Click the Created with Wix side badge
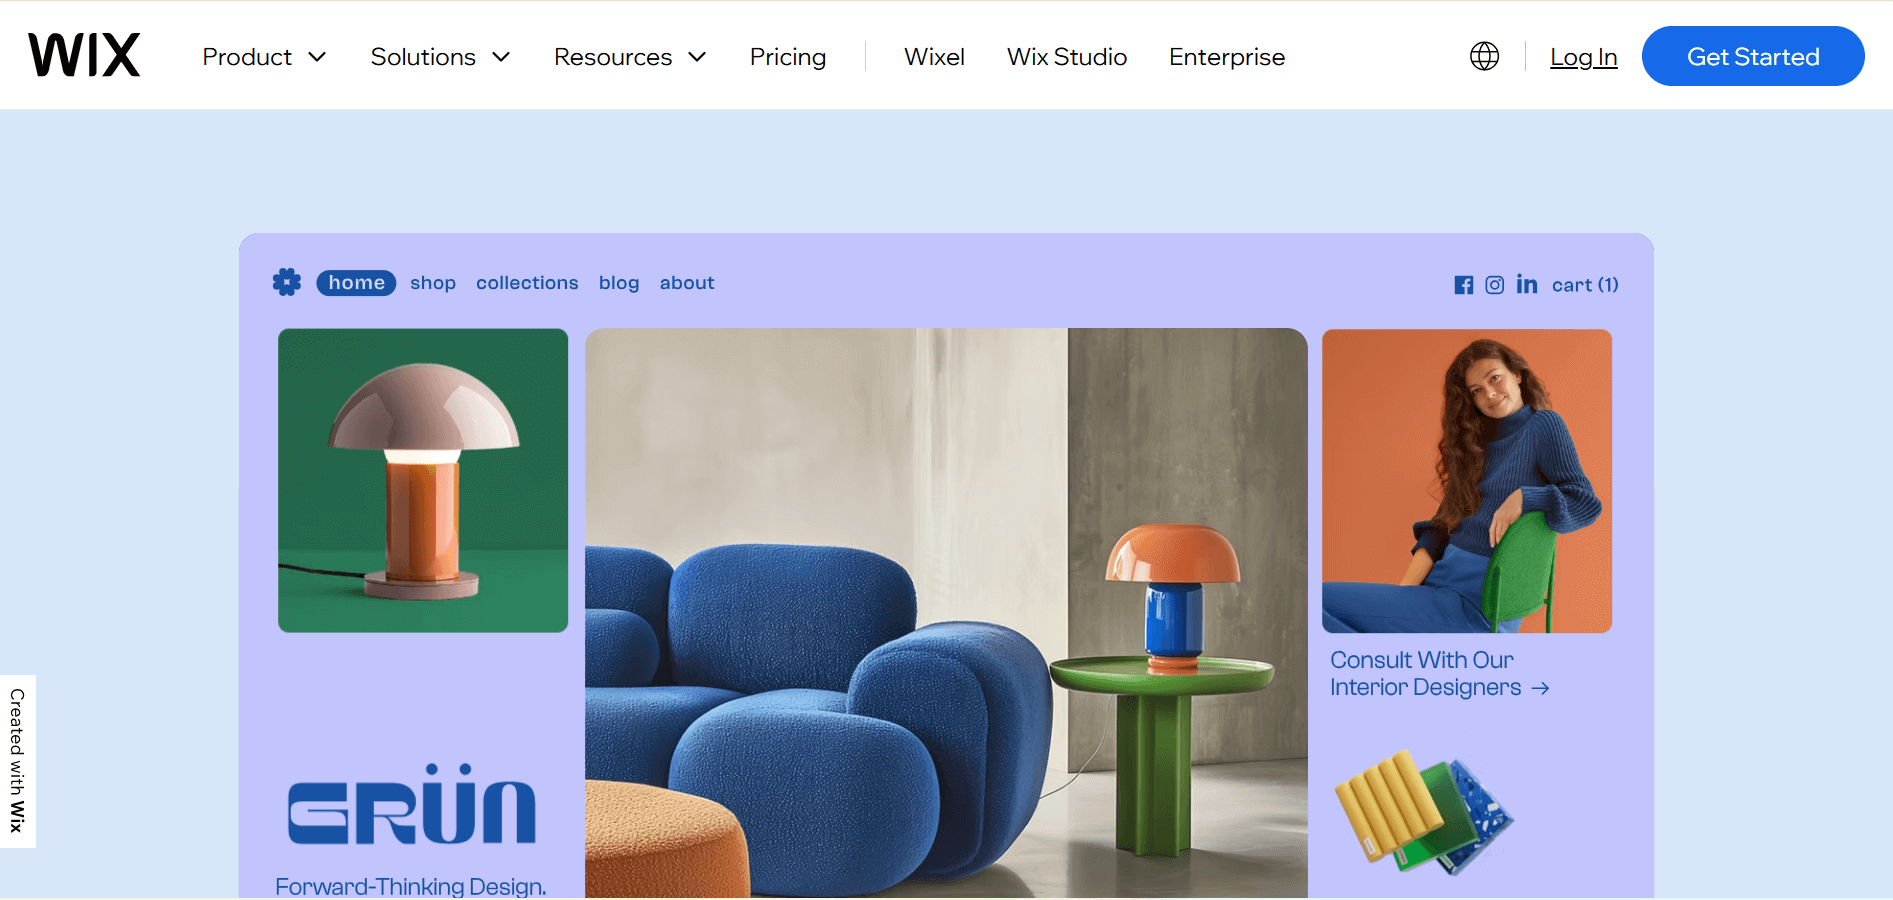 [x=17, y=761]
